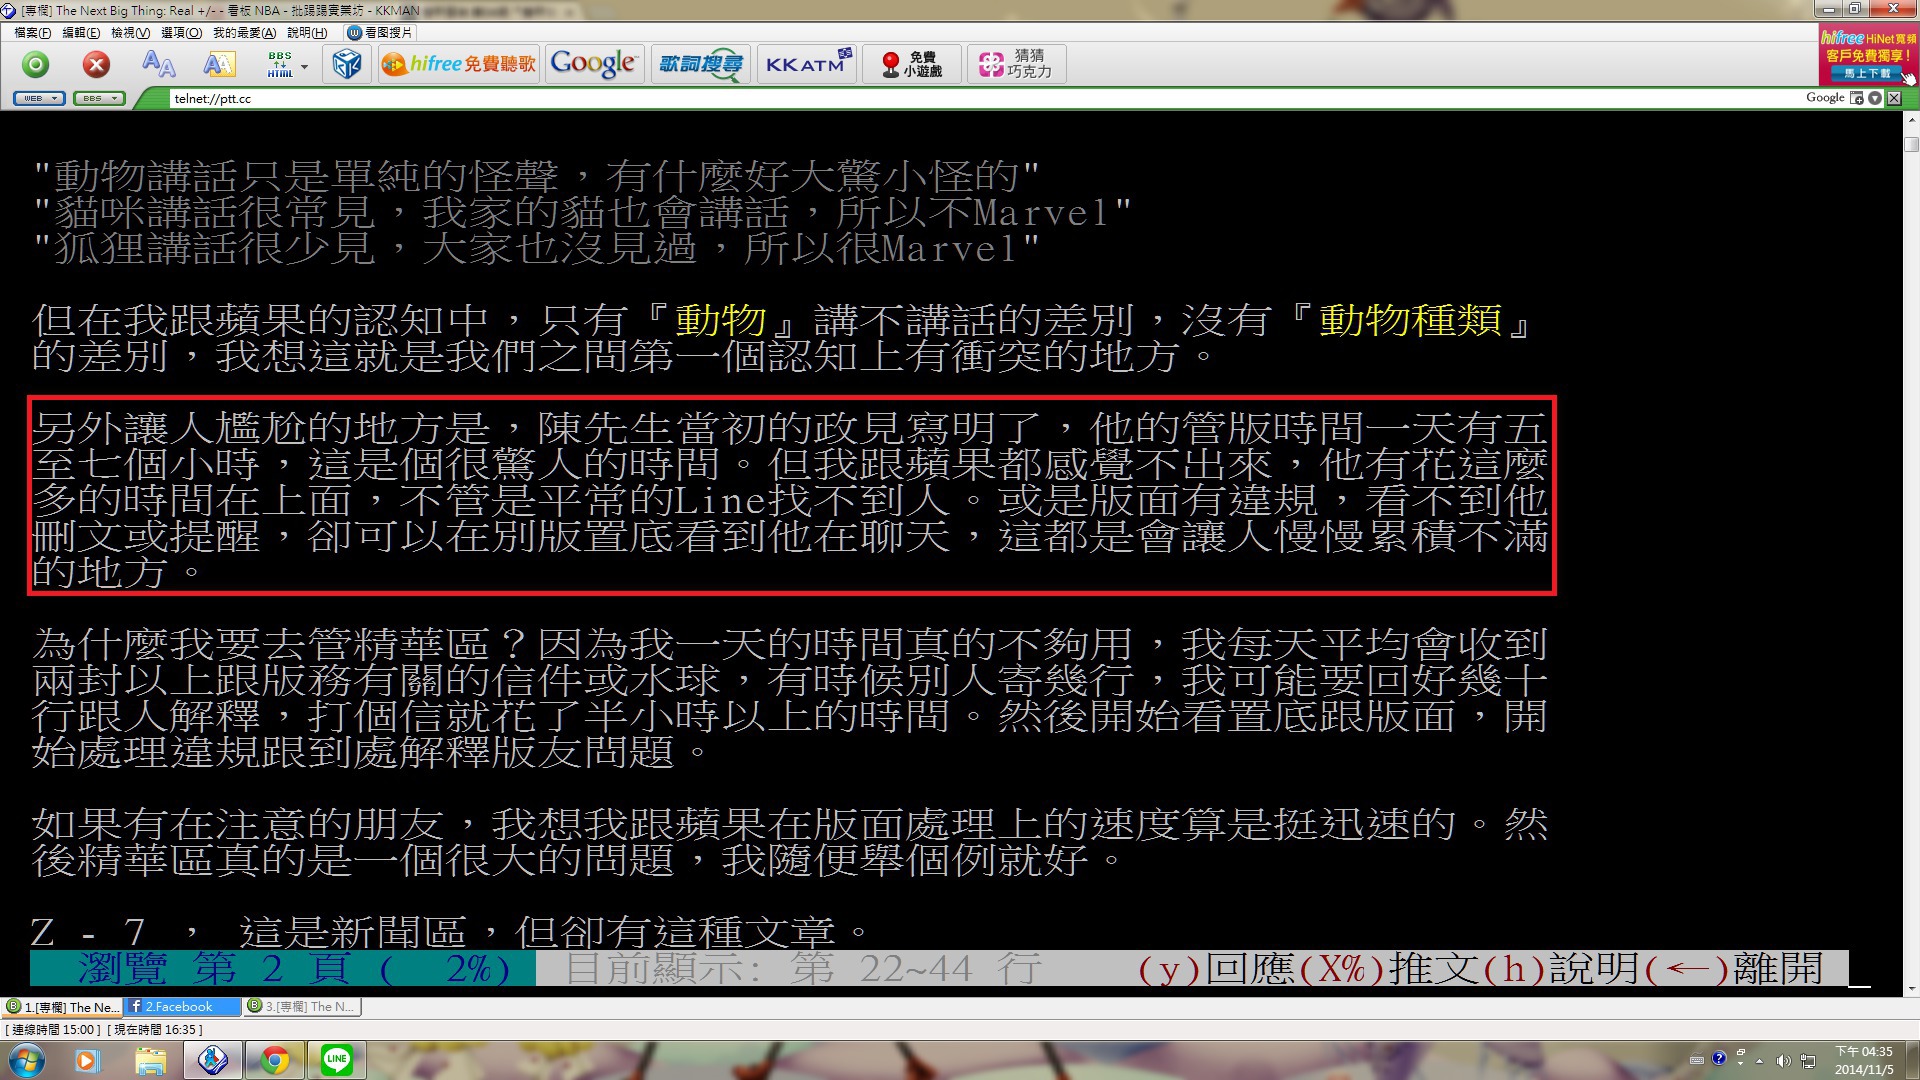1920x1080 pixels.
Task: Open the WEB dropdown selector
Action: pyautogui.click(x=40, y=98)
